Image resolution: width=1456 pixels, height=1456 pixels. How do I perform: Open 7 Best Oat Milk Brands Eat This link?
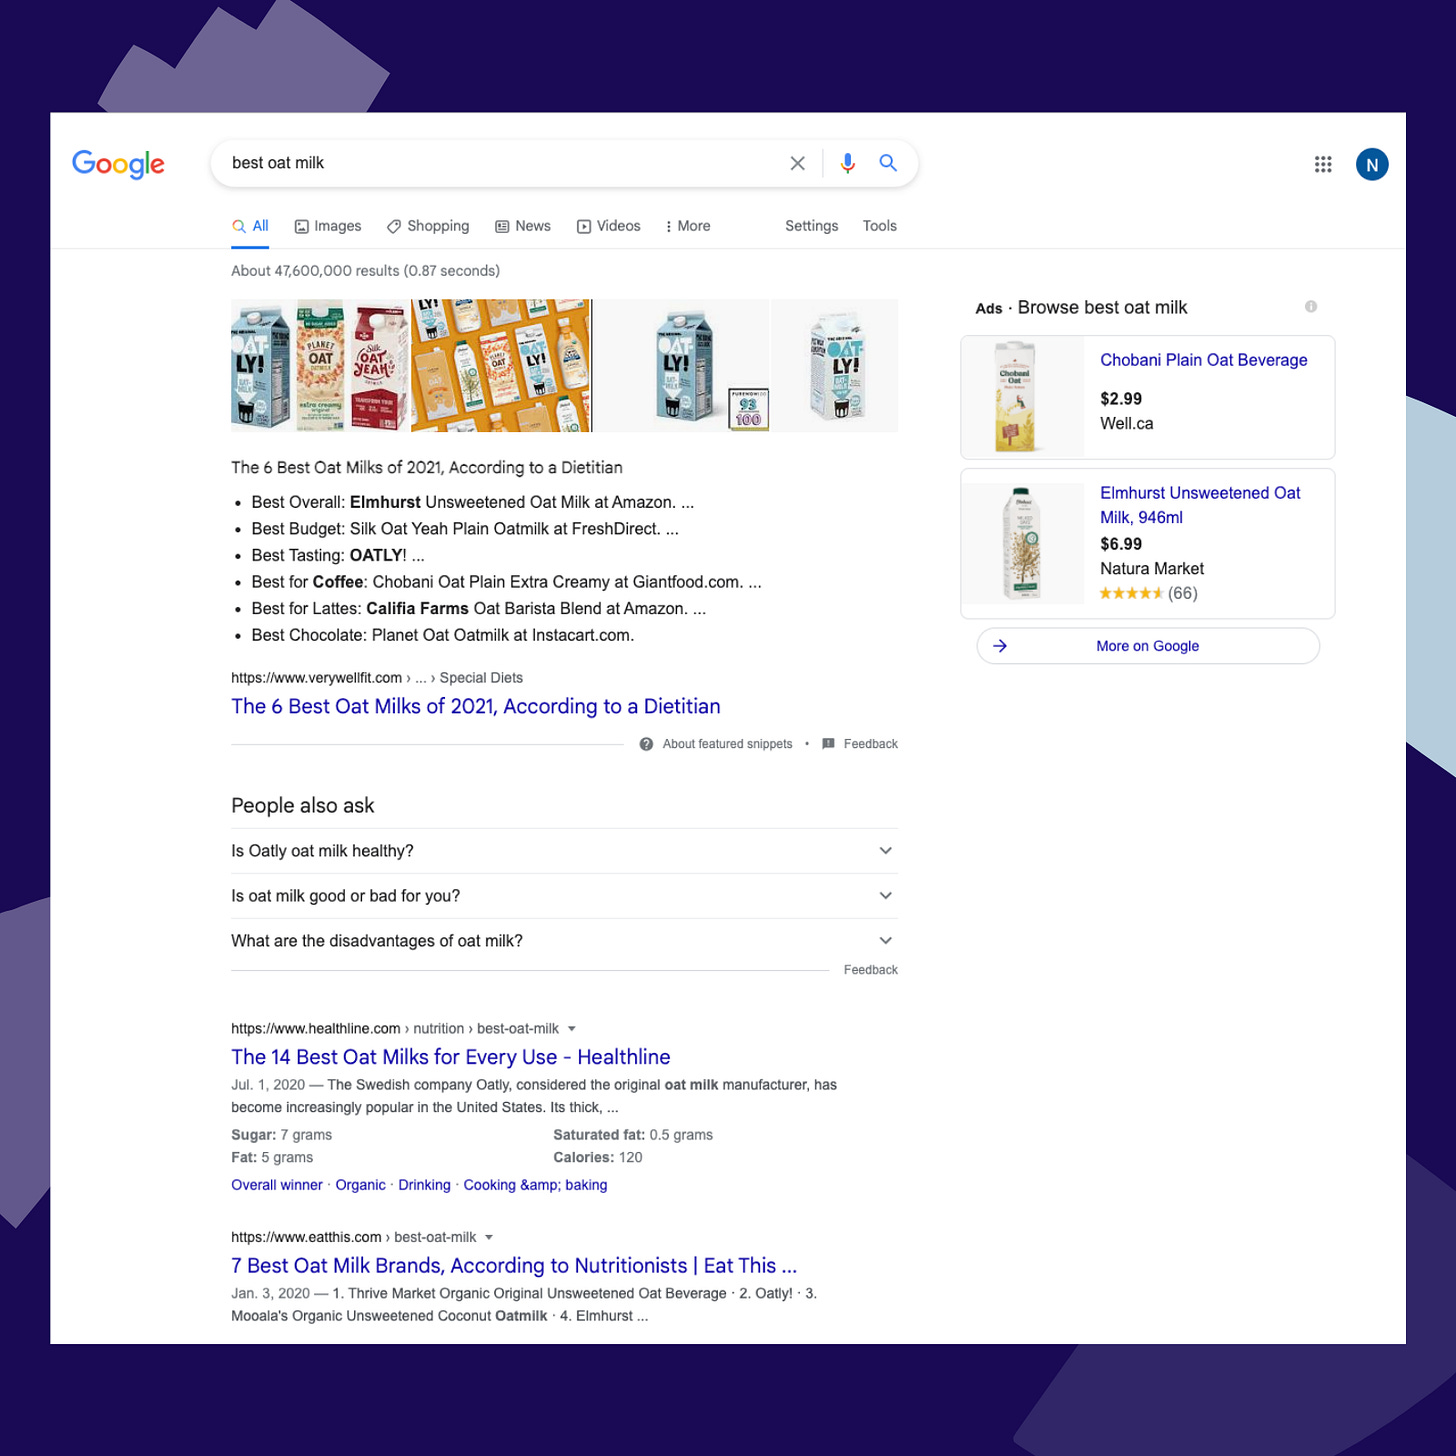514,1266
